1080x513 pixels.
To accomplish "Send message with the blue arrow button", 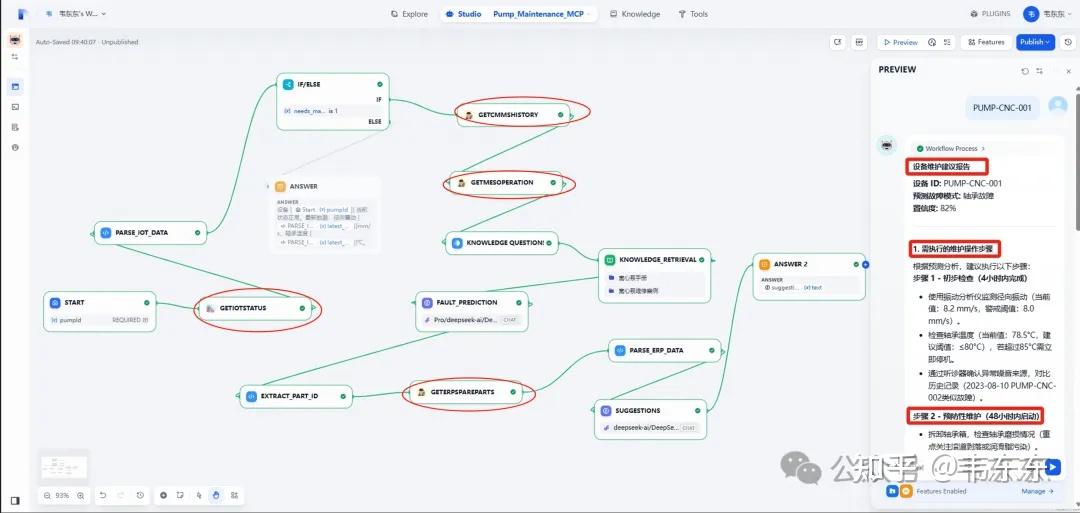I will point(1053,467).
